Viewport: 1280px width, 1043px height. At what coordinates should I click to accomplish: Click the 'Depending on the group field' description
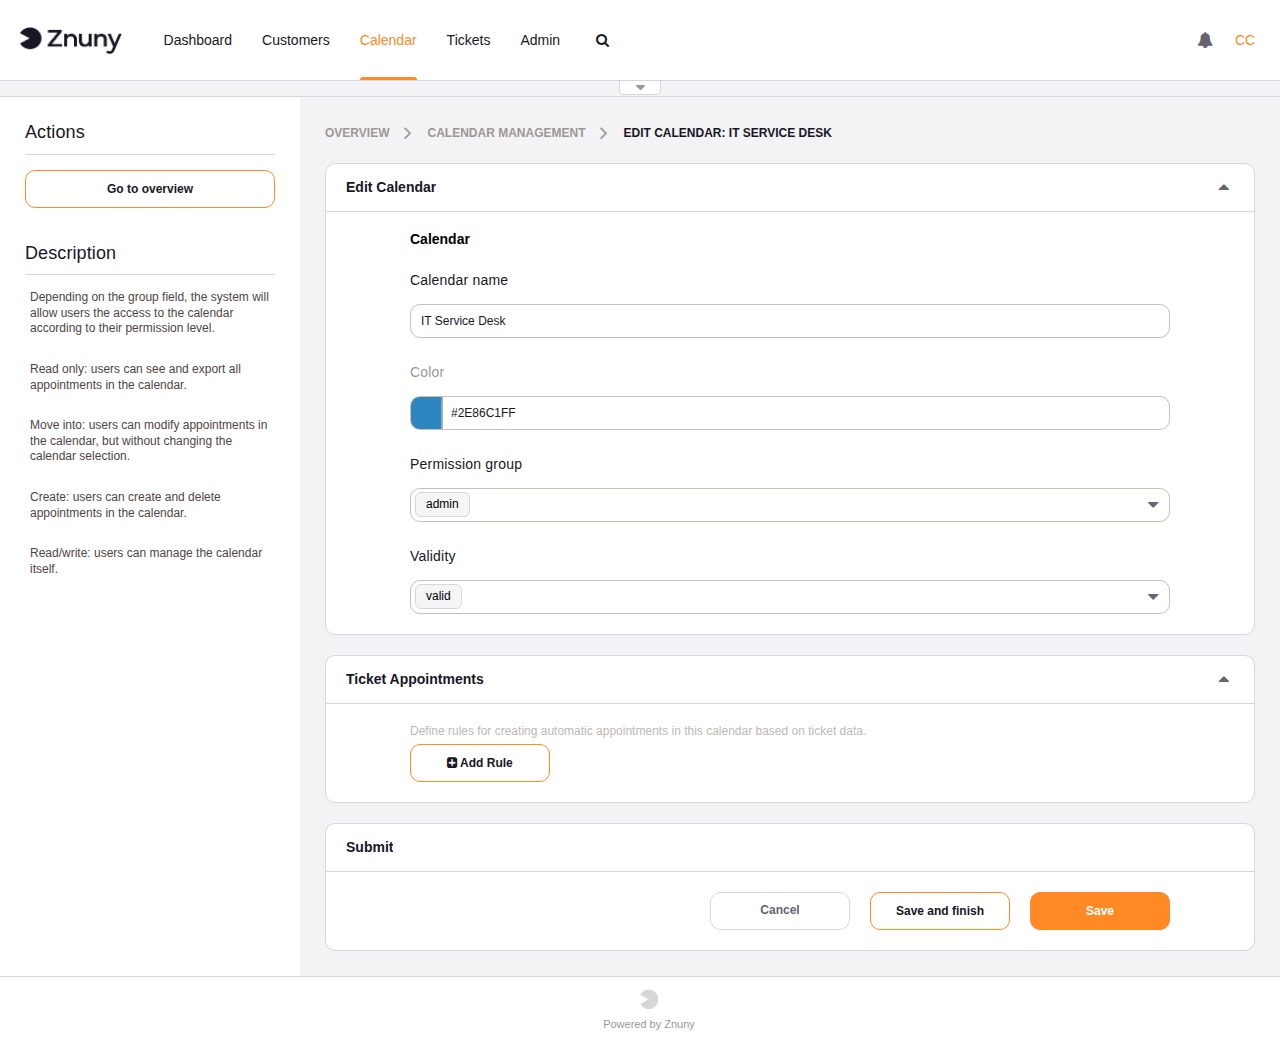pos(150,312)
